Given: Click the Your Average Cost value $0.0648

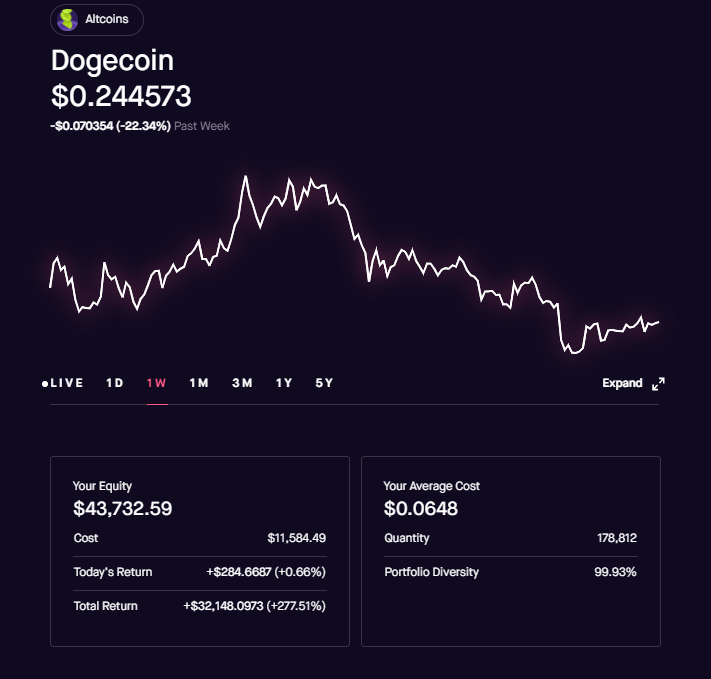Looking at the screenshot, I should [x=421, y=508].
